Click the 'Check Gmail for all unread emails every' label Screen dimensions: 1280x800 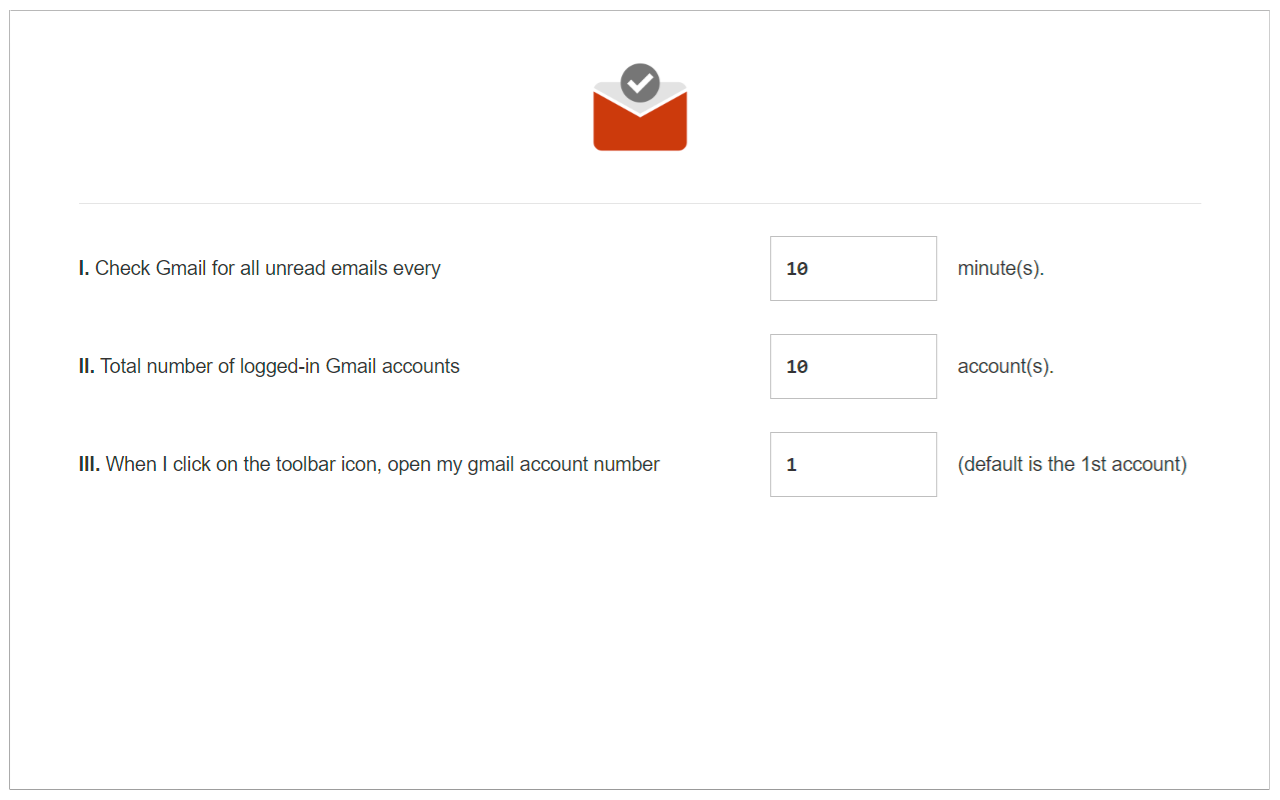click(260, 268)
